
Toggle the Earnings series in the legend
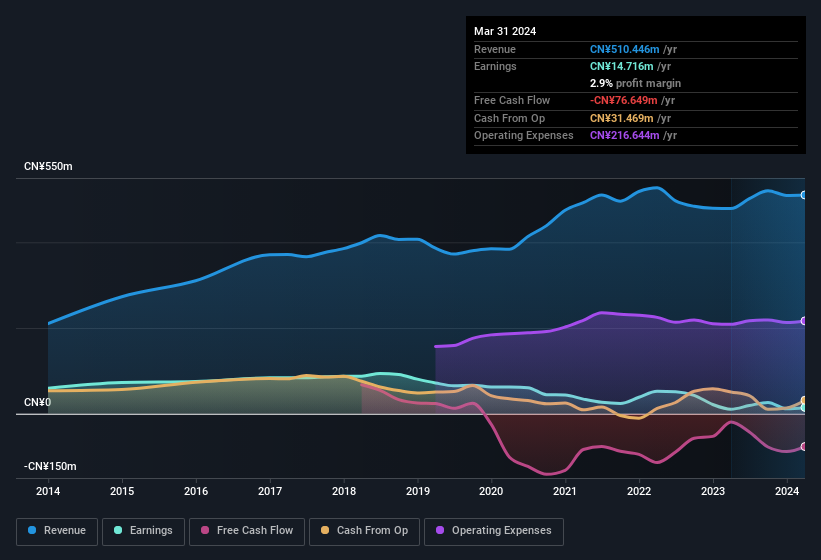(143, 531)
